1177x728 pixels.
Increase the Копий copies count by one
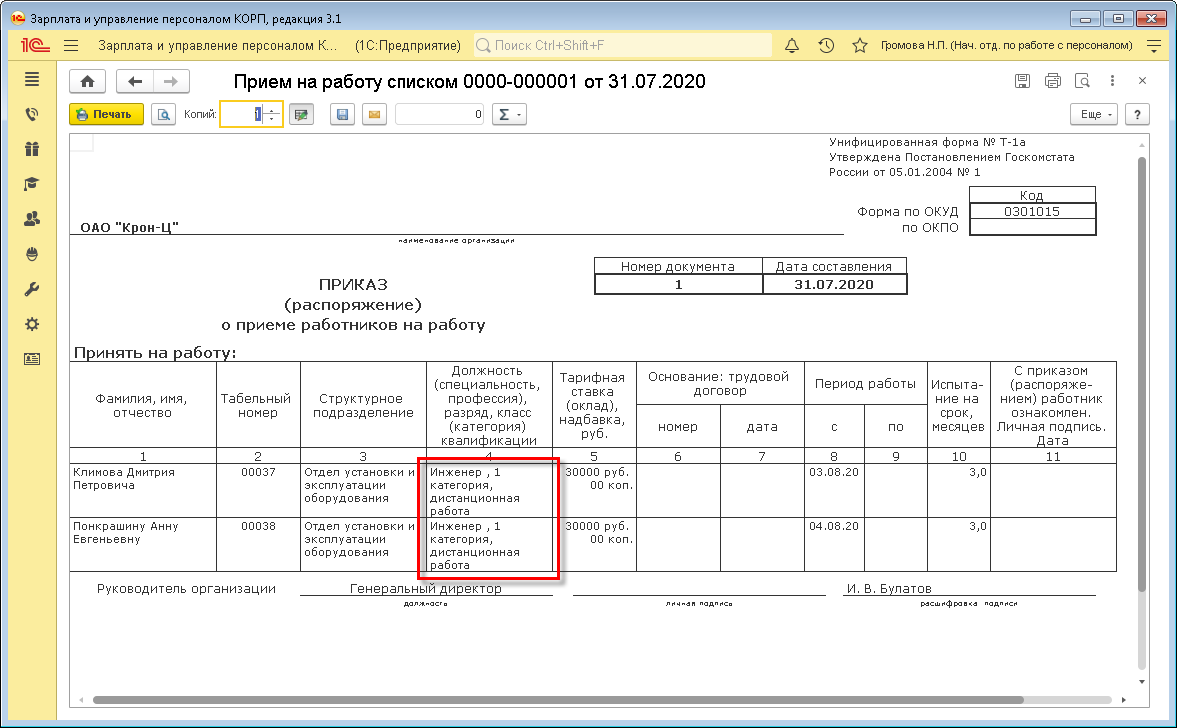(271, 109)
